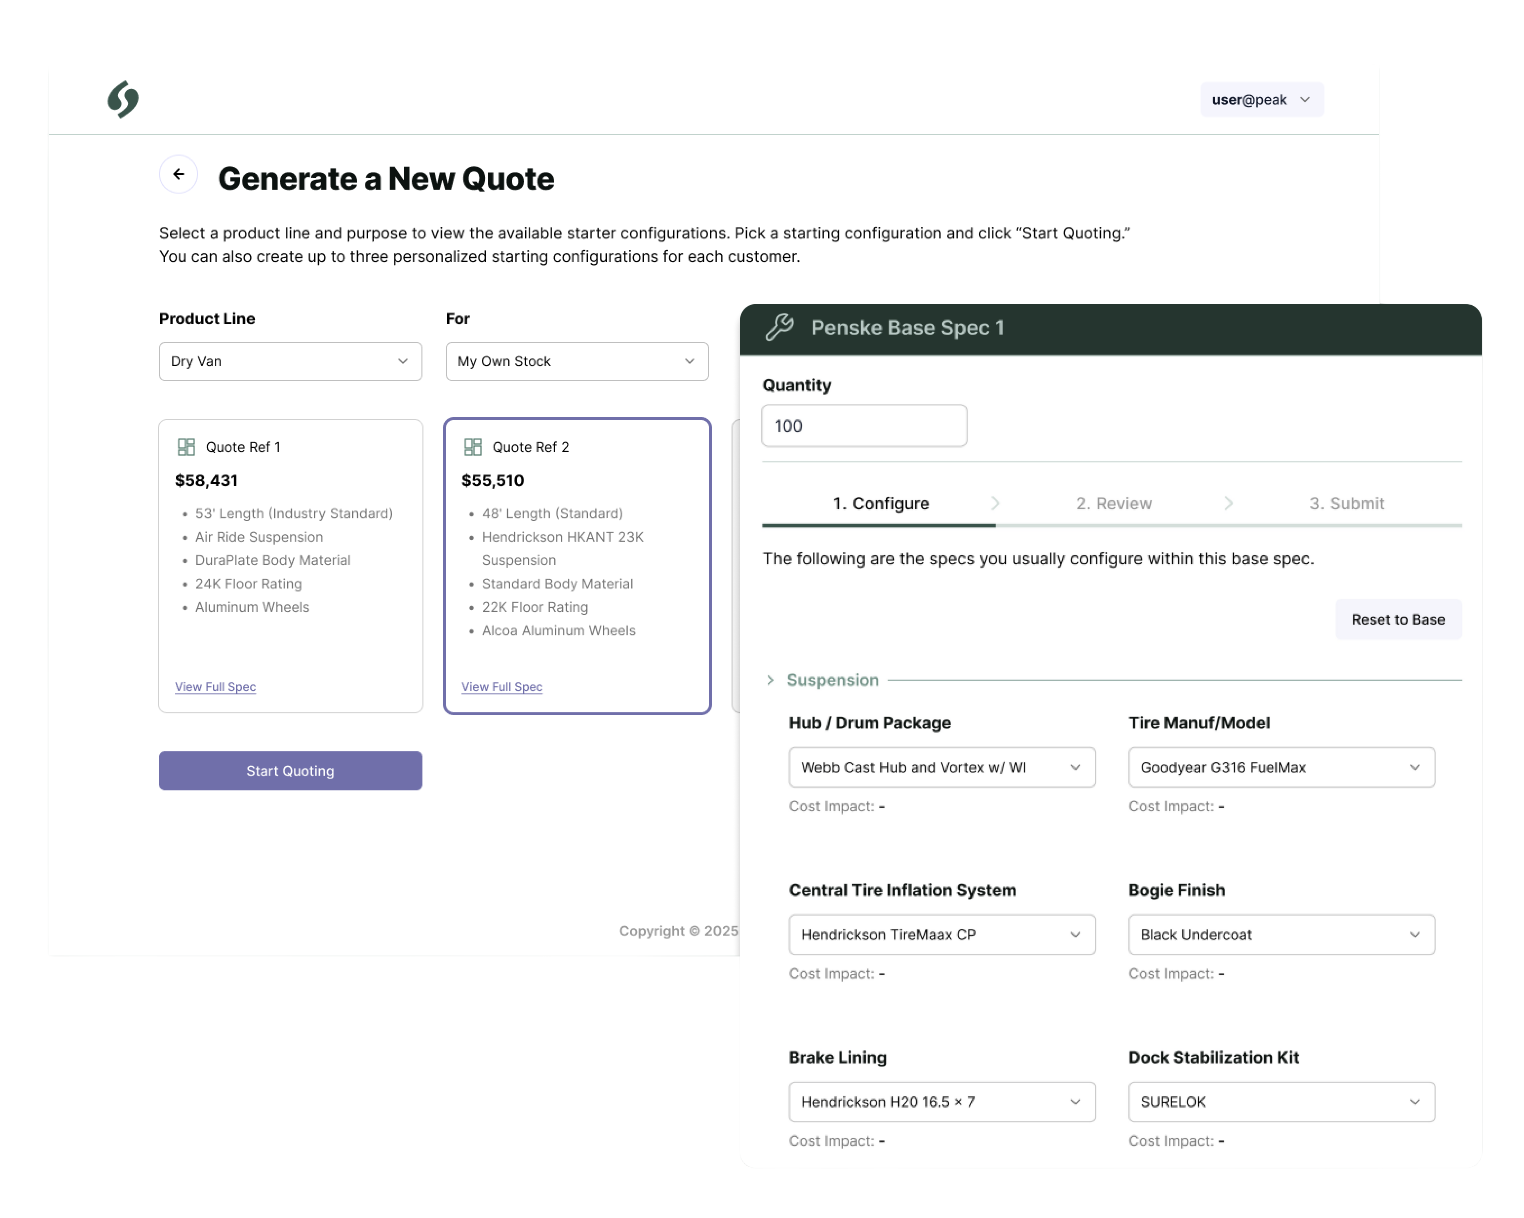
Task: Click the Quote Ref 1 grid icon
Action: pos(186,447)
